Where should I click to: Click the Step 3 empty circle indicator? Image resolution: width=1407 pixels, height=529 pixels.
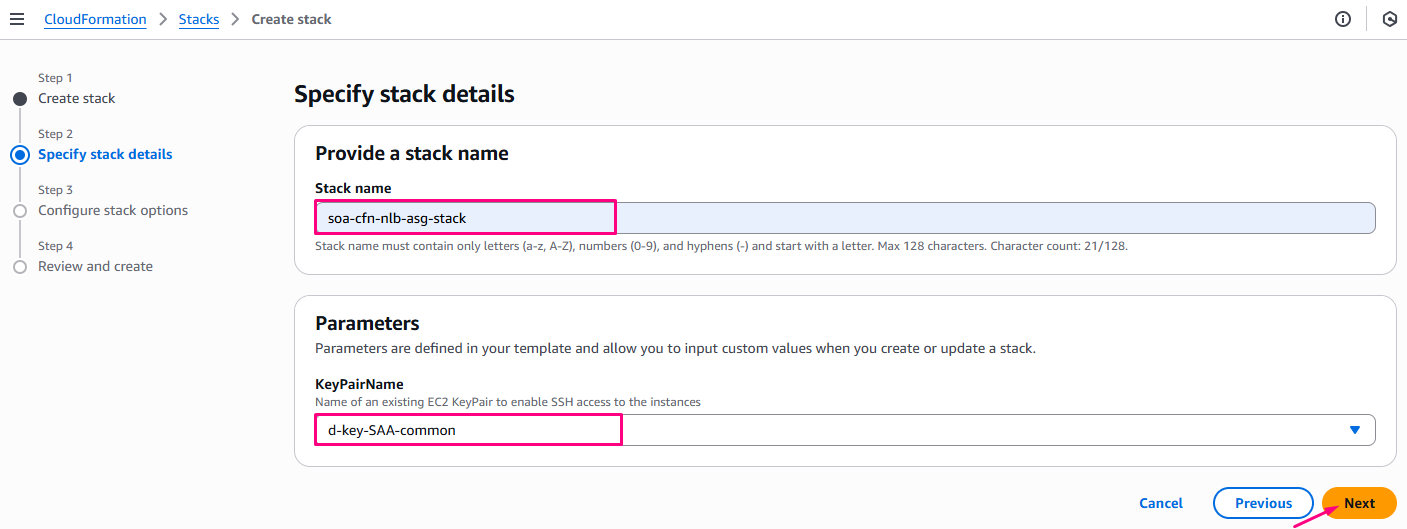point(20,211)
